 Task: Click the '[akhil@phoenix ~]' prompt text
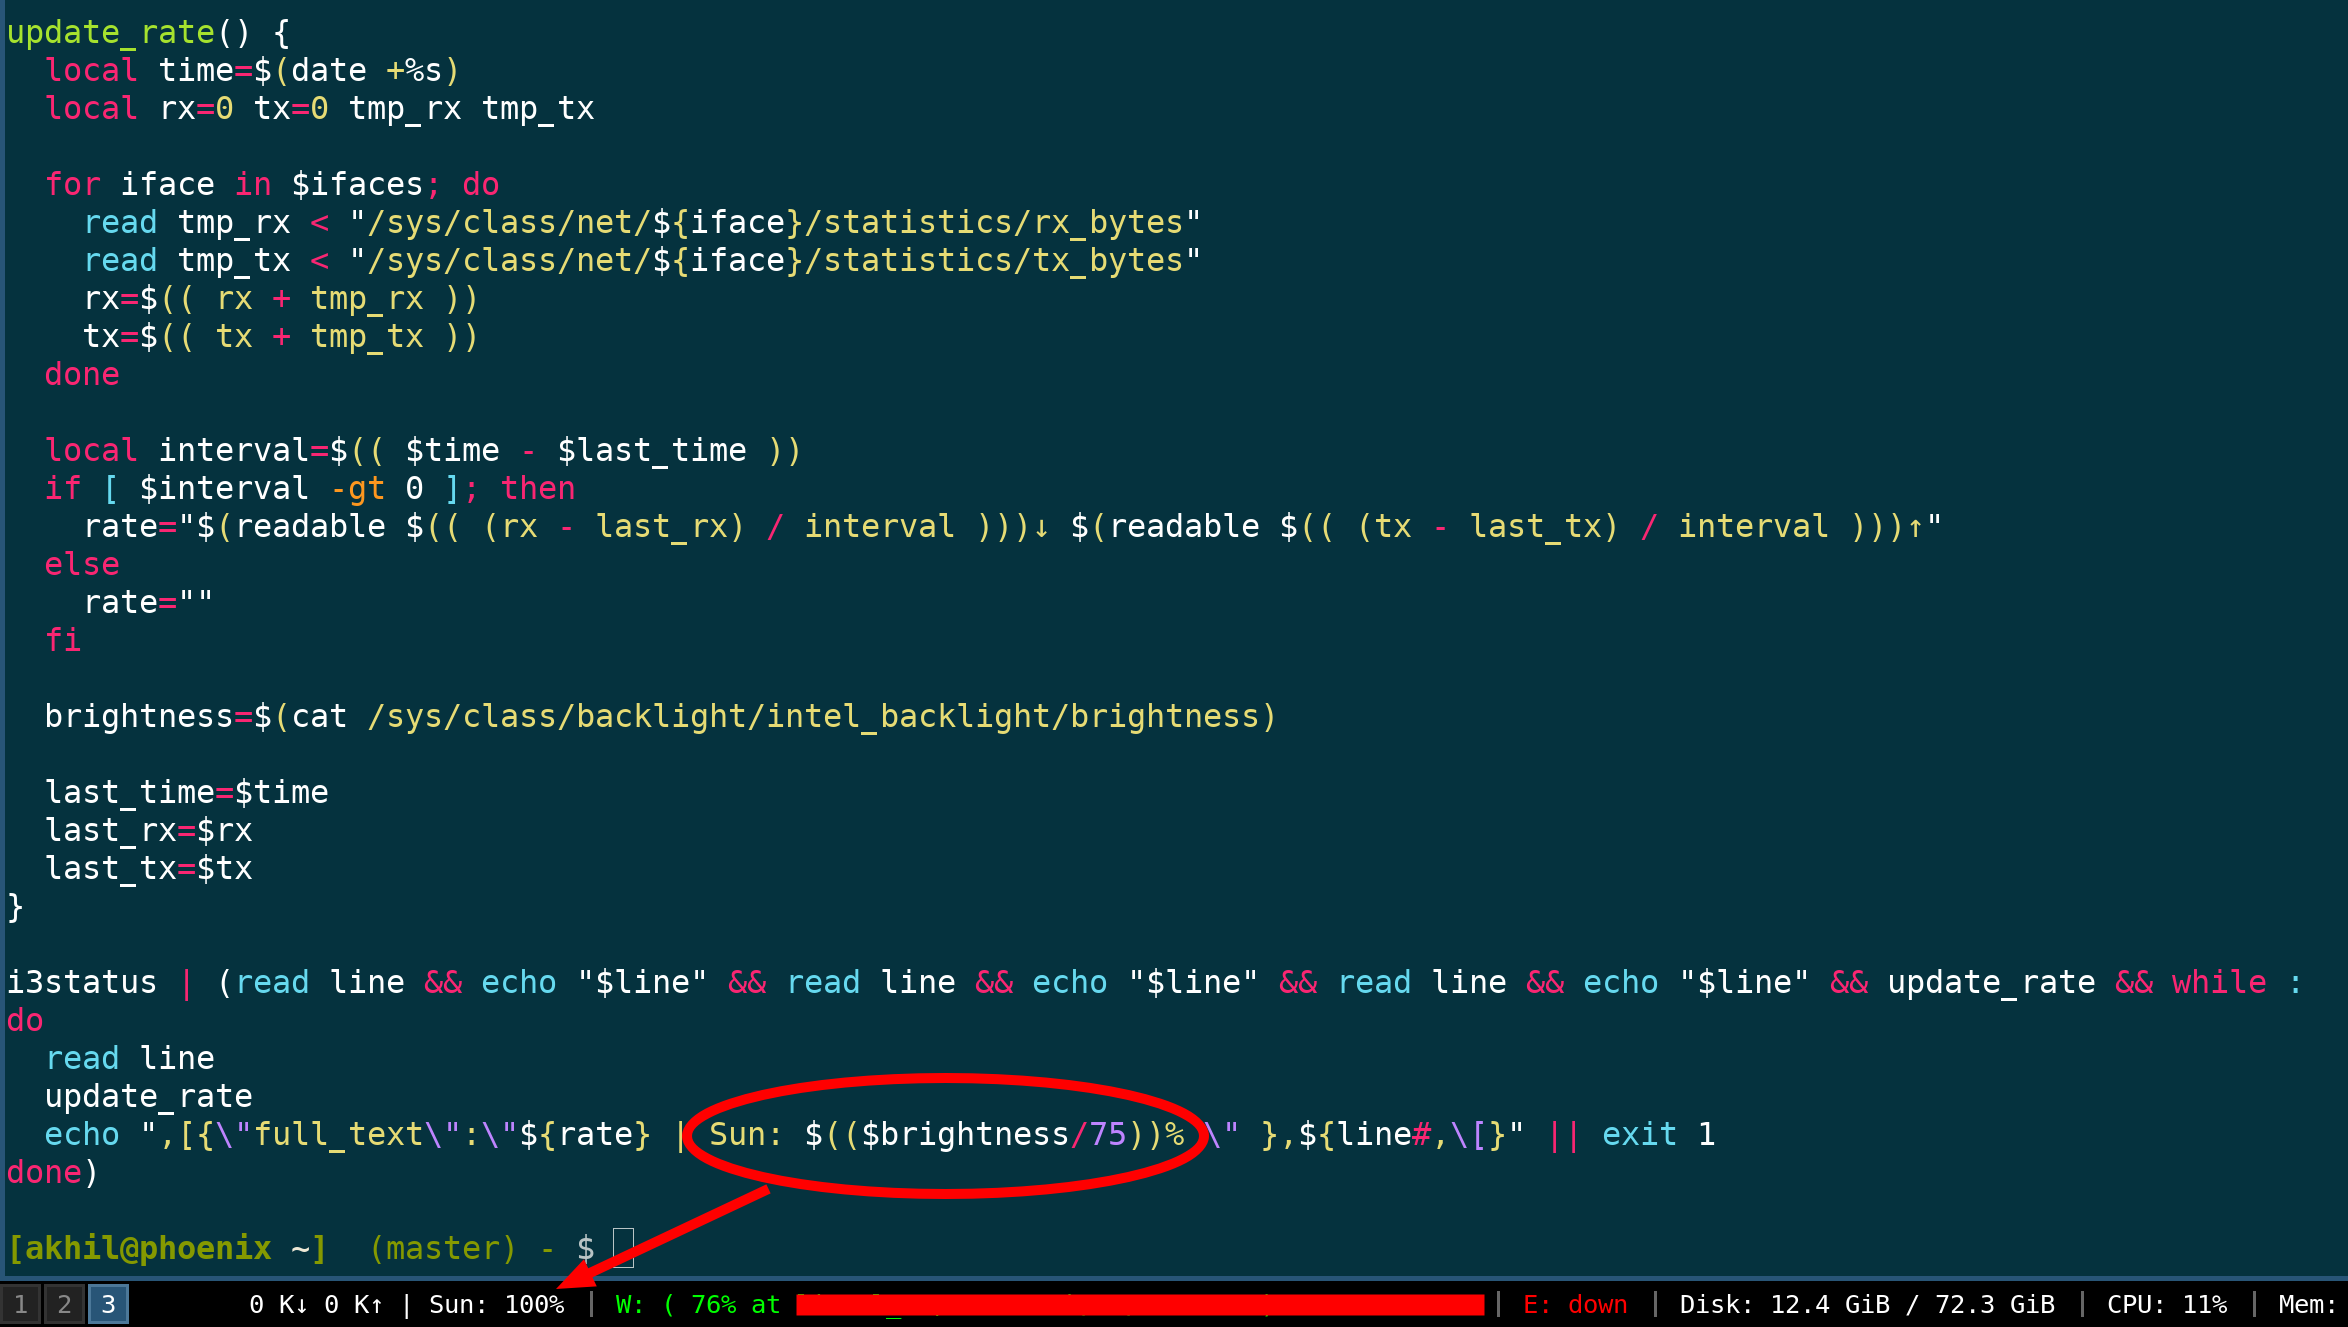click(167, 1248)
